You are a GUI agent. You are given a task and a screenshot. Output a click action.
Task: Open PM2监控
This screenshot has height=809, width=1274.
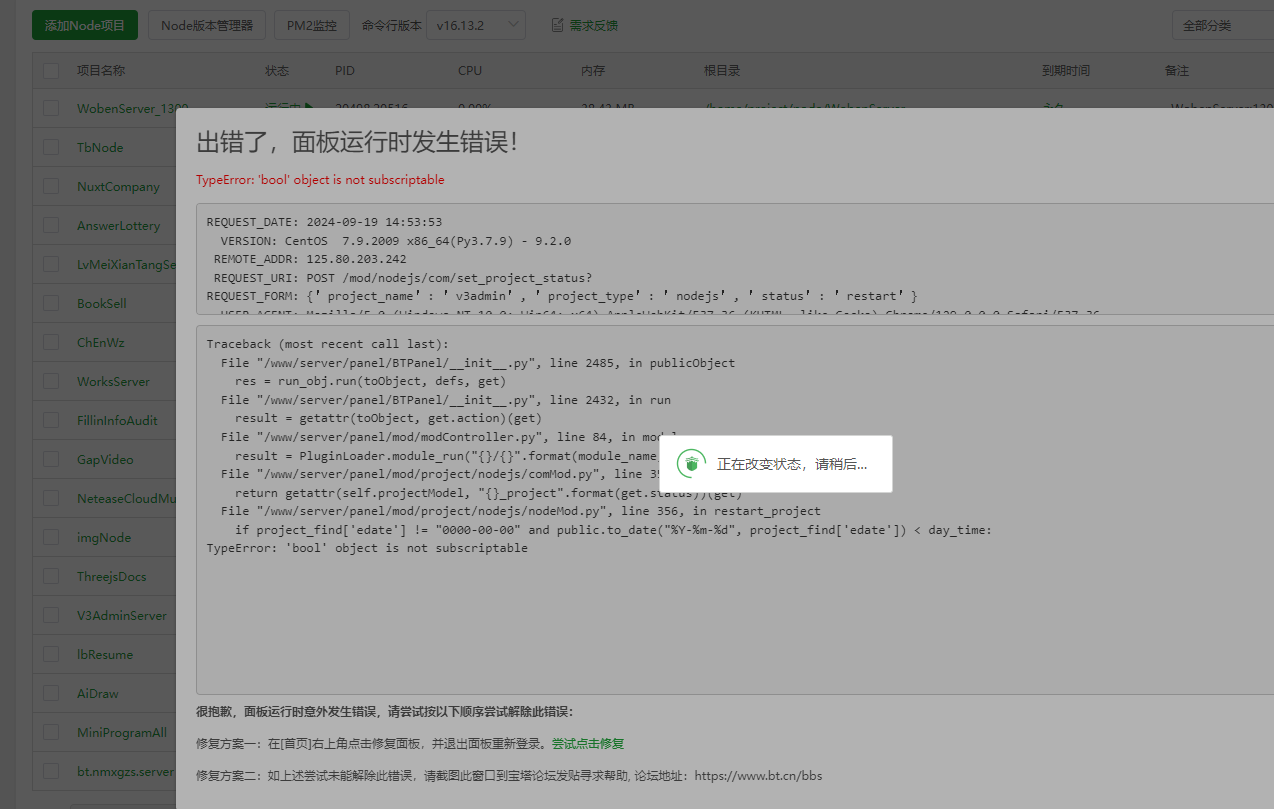point(311,26)
